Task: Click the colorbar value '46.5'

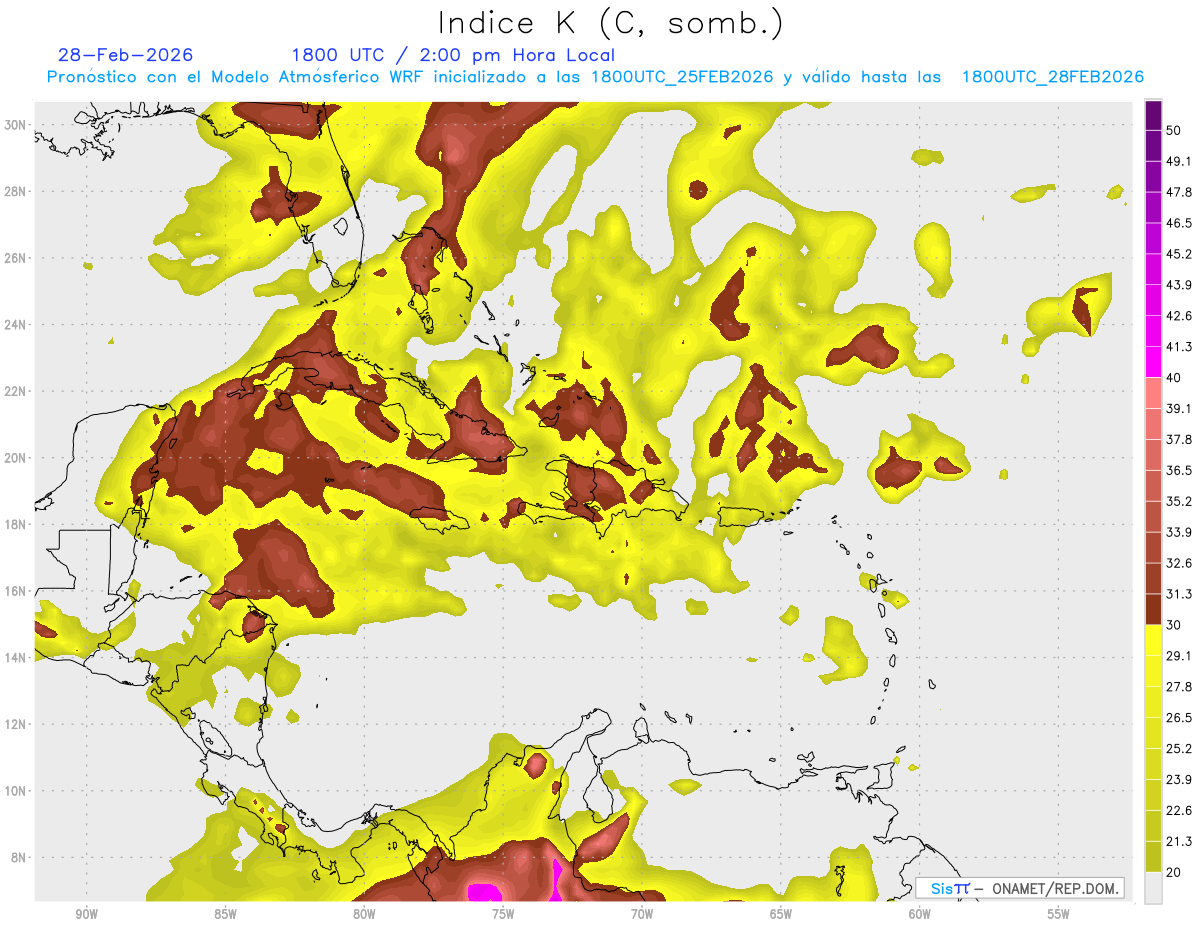Action: pyautogui.click(x=1179, y=223)
